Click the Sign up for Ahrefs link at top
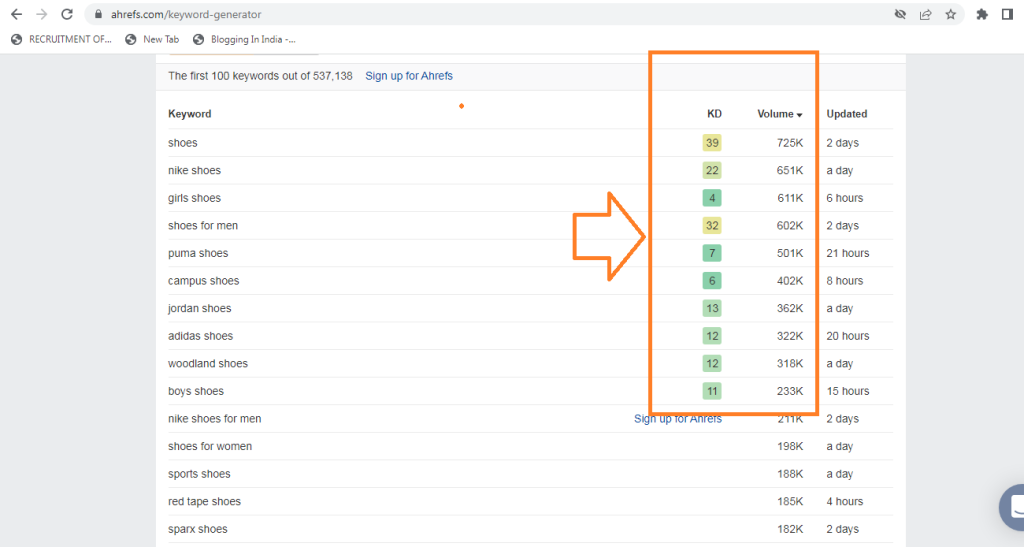This screenshot has width=1024, height=547. (x=409, y=76)
